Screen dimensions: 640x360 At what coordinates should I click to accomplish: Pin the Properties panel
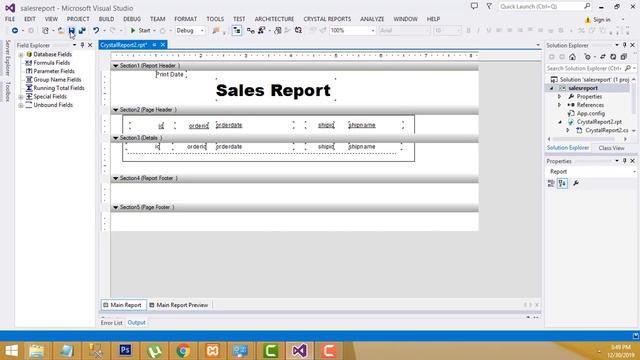[x=624, y=161]
